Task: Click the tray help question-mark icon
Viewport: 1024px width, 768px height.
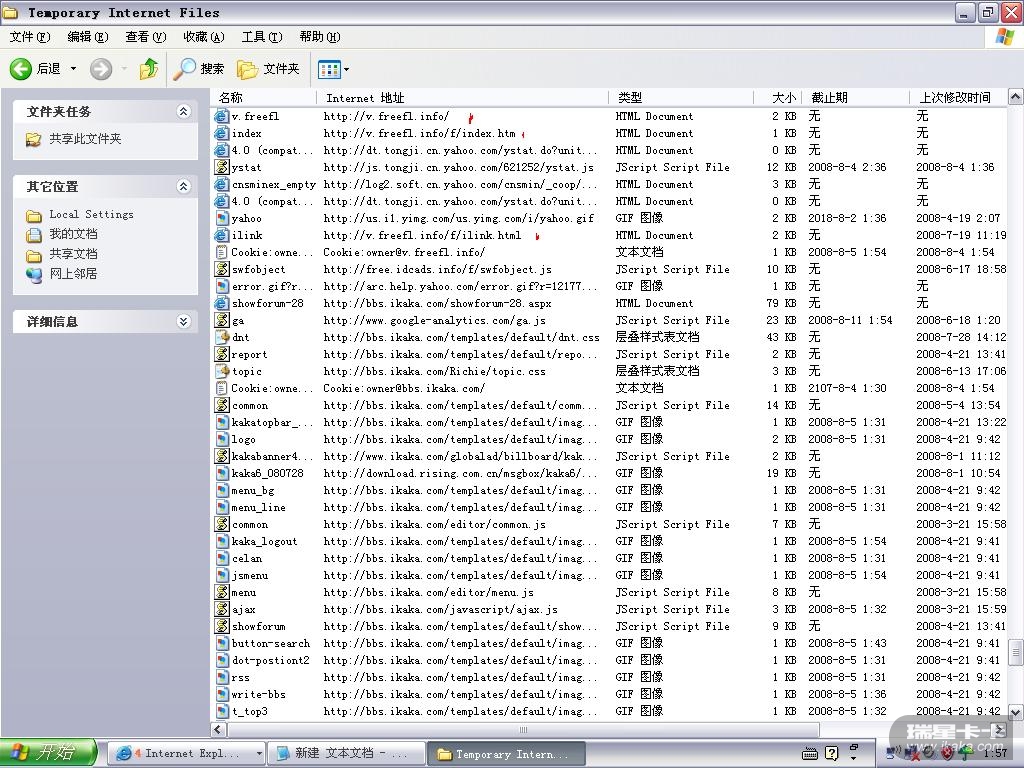Action: tap(831, 753)
